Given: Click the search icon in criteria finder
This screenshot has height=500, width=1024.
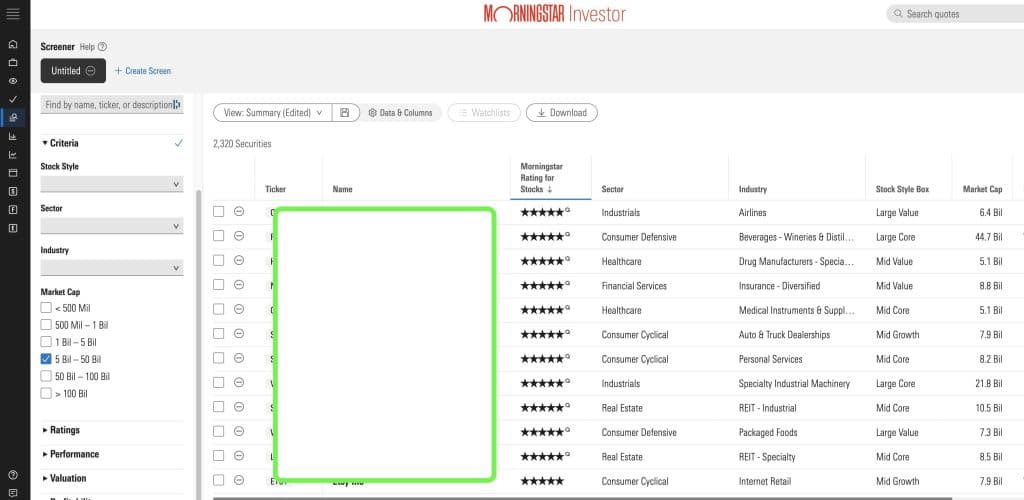Looking at the screenshot, I should click(177, 104).
